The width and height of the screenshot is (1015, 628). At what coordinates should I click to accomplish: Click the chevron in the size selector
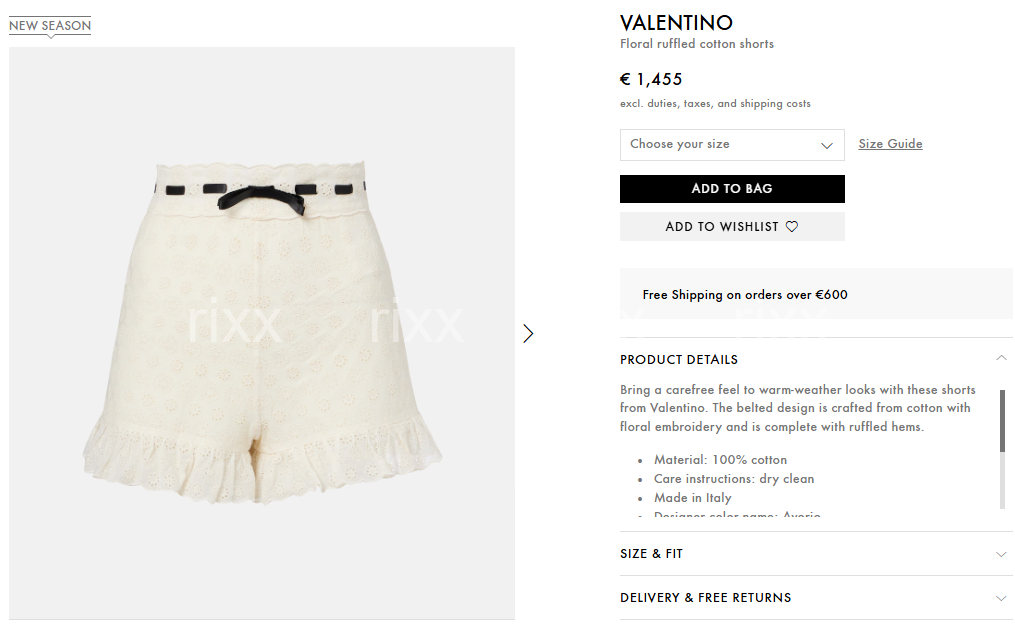(x=827, y=145)
